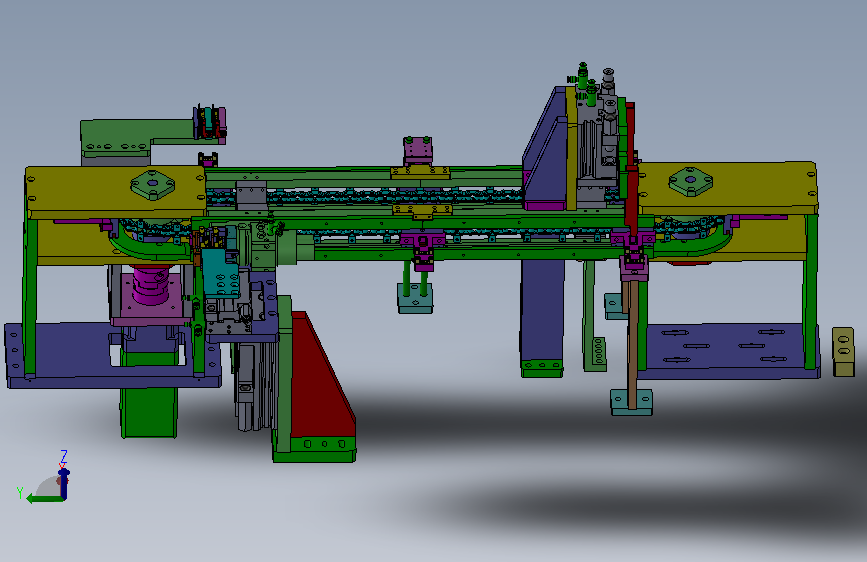Select the cyan bracket plate near left center
867x562 pixels.
click(220, 273)
